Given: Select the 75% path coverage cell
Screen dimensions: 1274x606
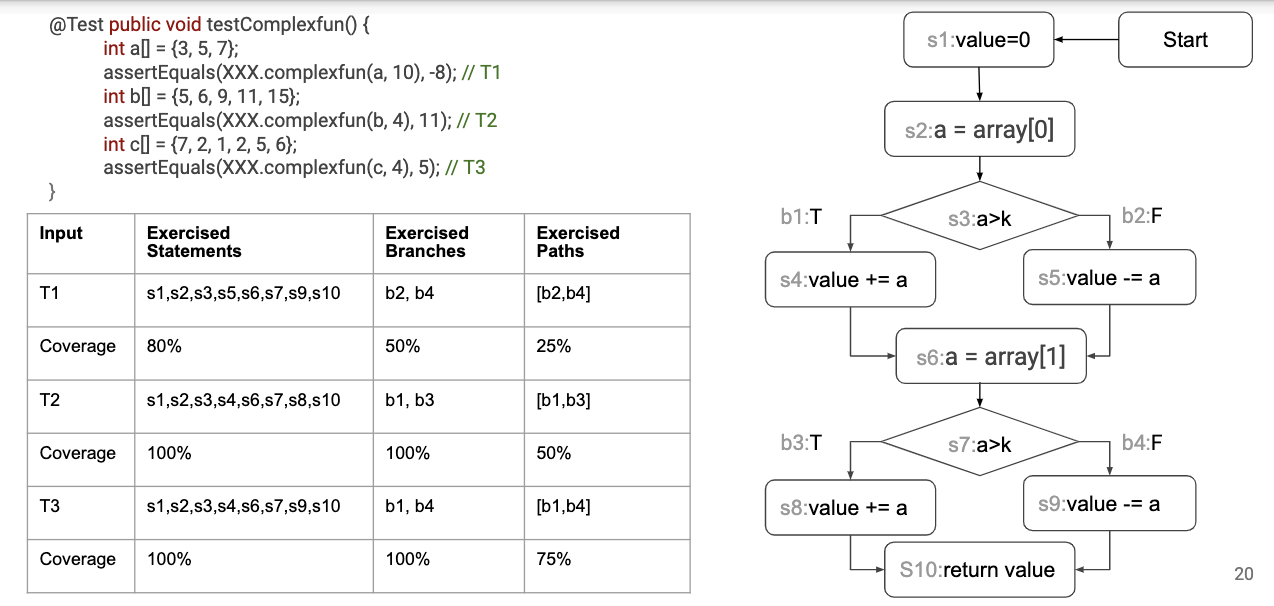Looking at the screenshot, I should pos(554,559).
